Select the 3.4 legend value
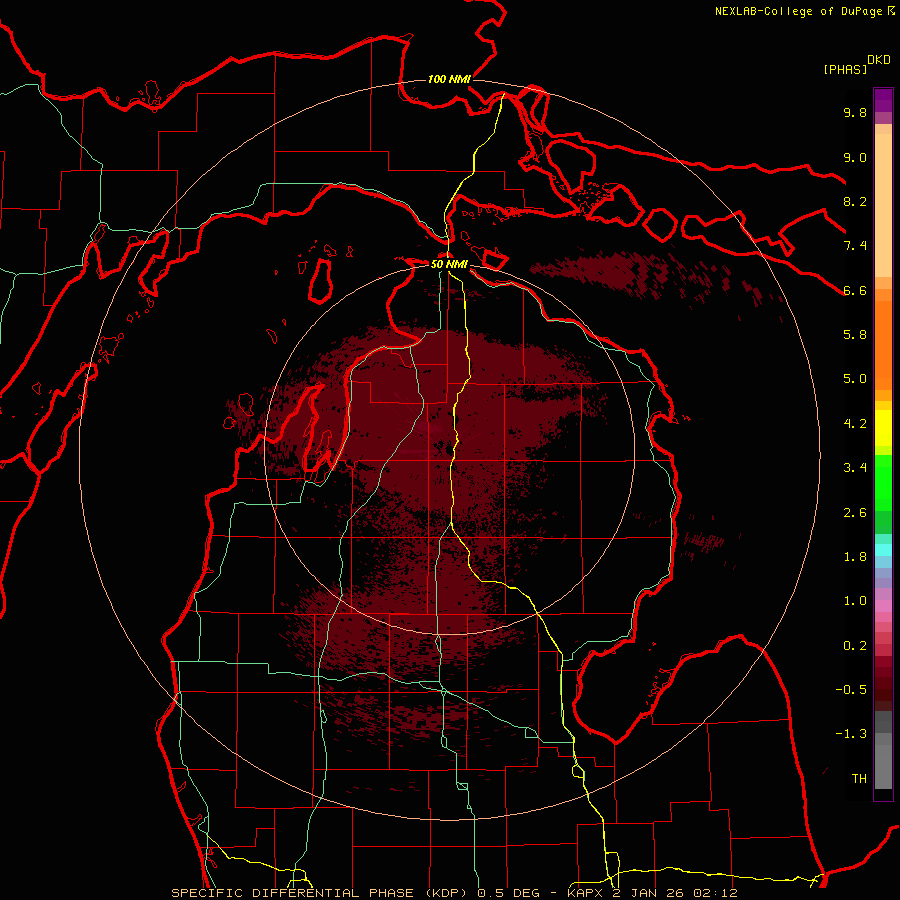Viewport: 900px width, 900px height. coord(855,467)
